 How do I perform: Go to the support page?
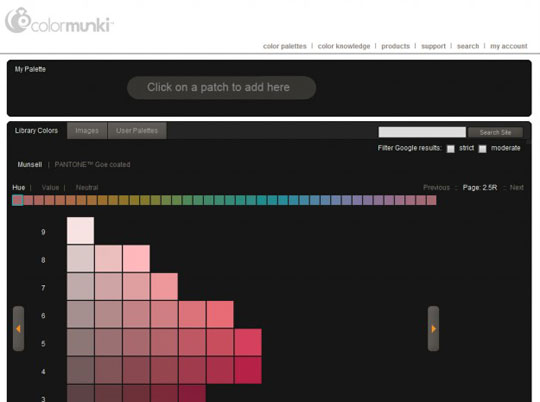[x=433, y=46]
